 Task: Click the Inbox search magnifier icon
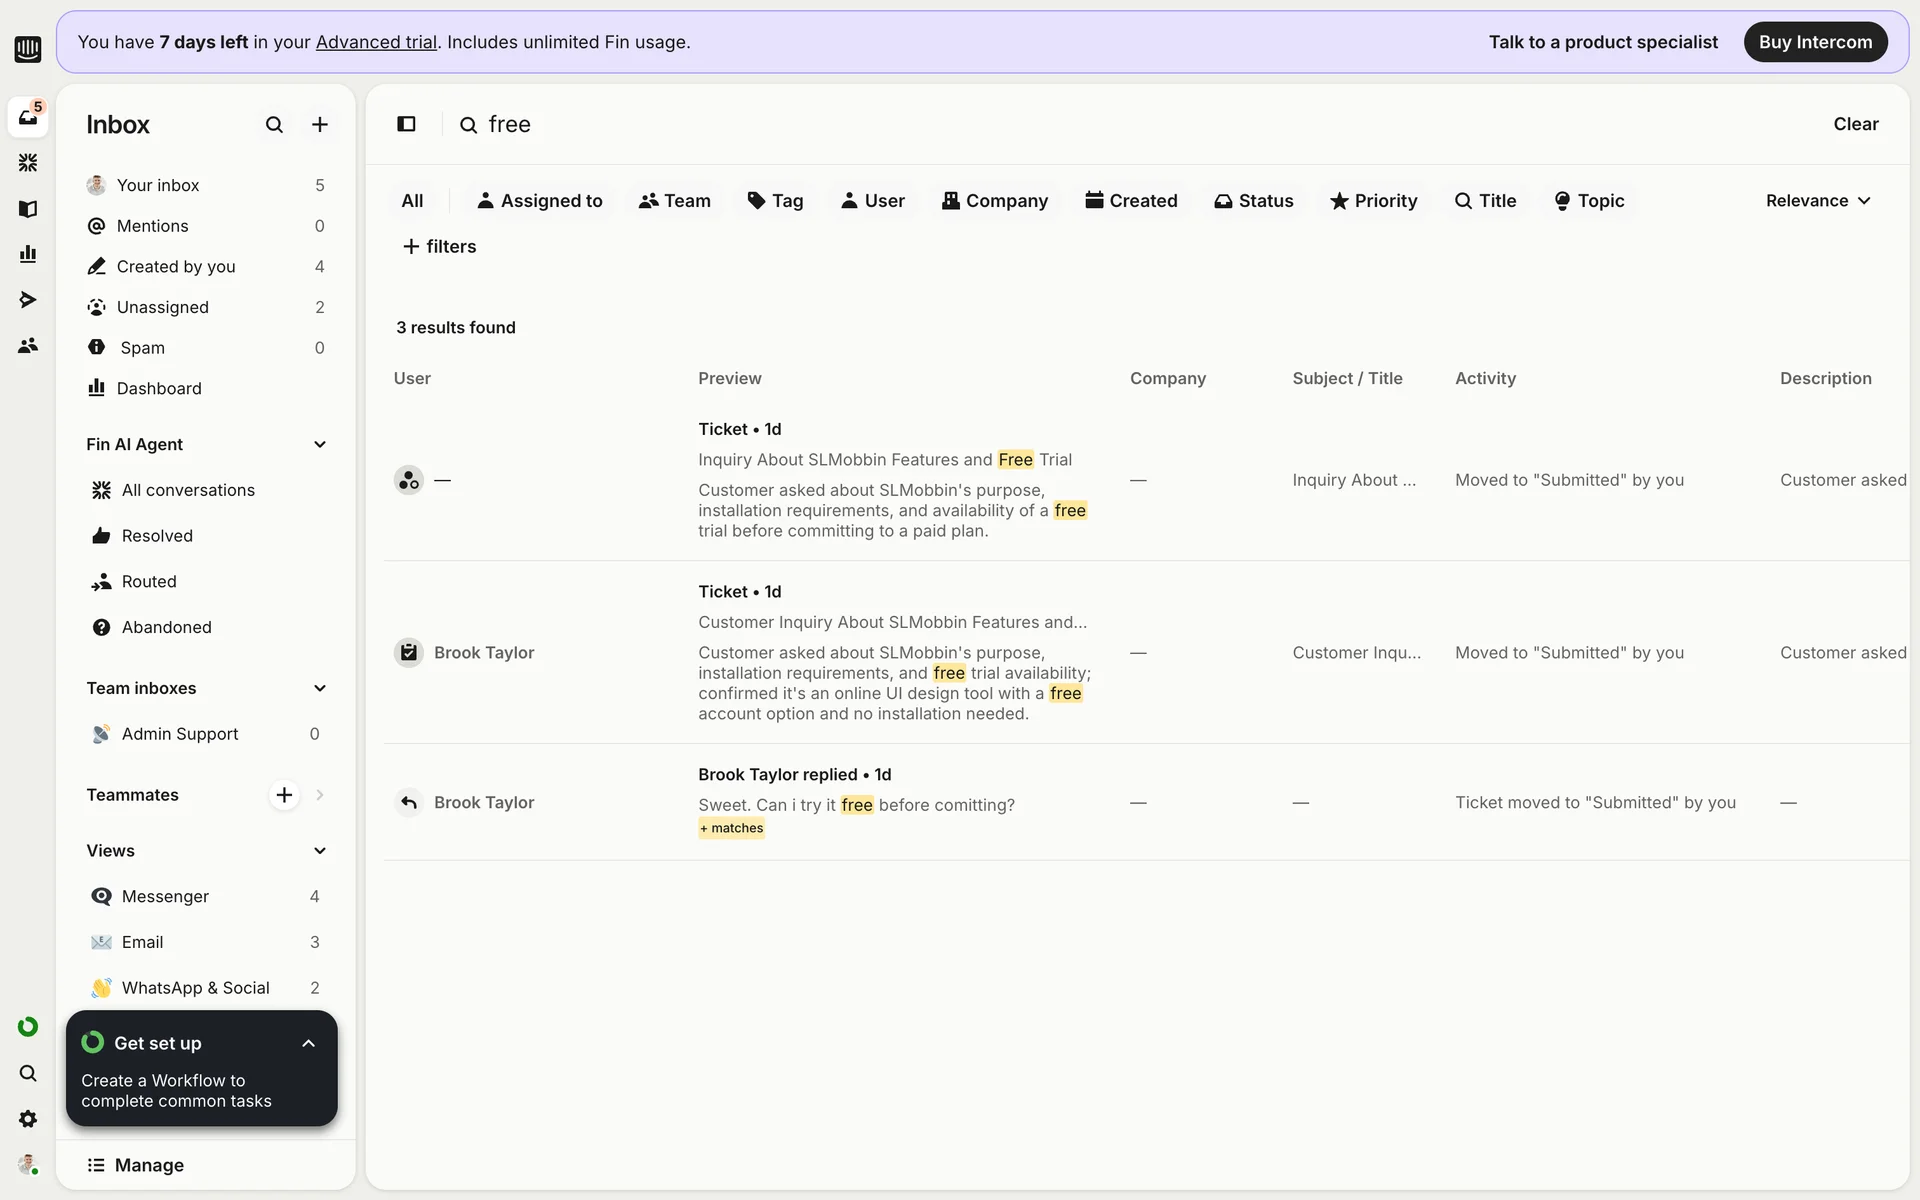(274, 124)
